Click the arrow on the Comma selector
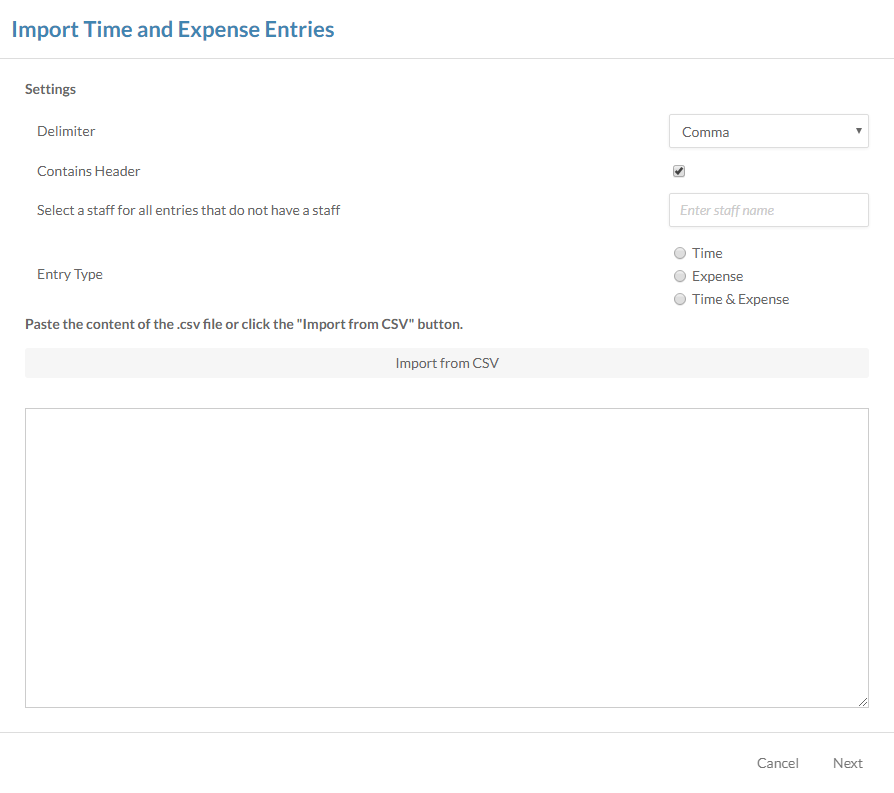Screen dimensions: 894x793 (x=858, y=131)
